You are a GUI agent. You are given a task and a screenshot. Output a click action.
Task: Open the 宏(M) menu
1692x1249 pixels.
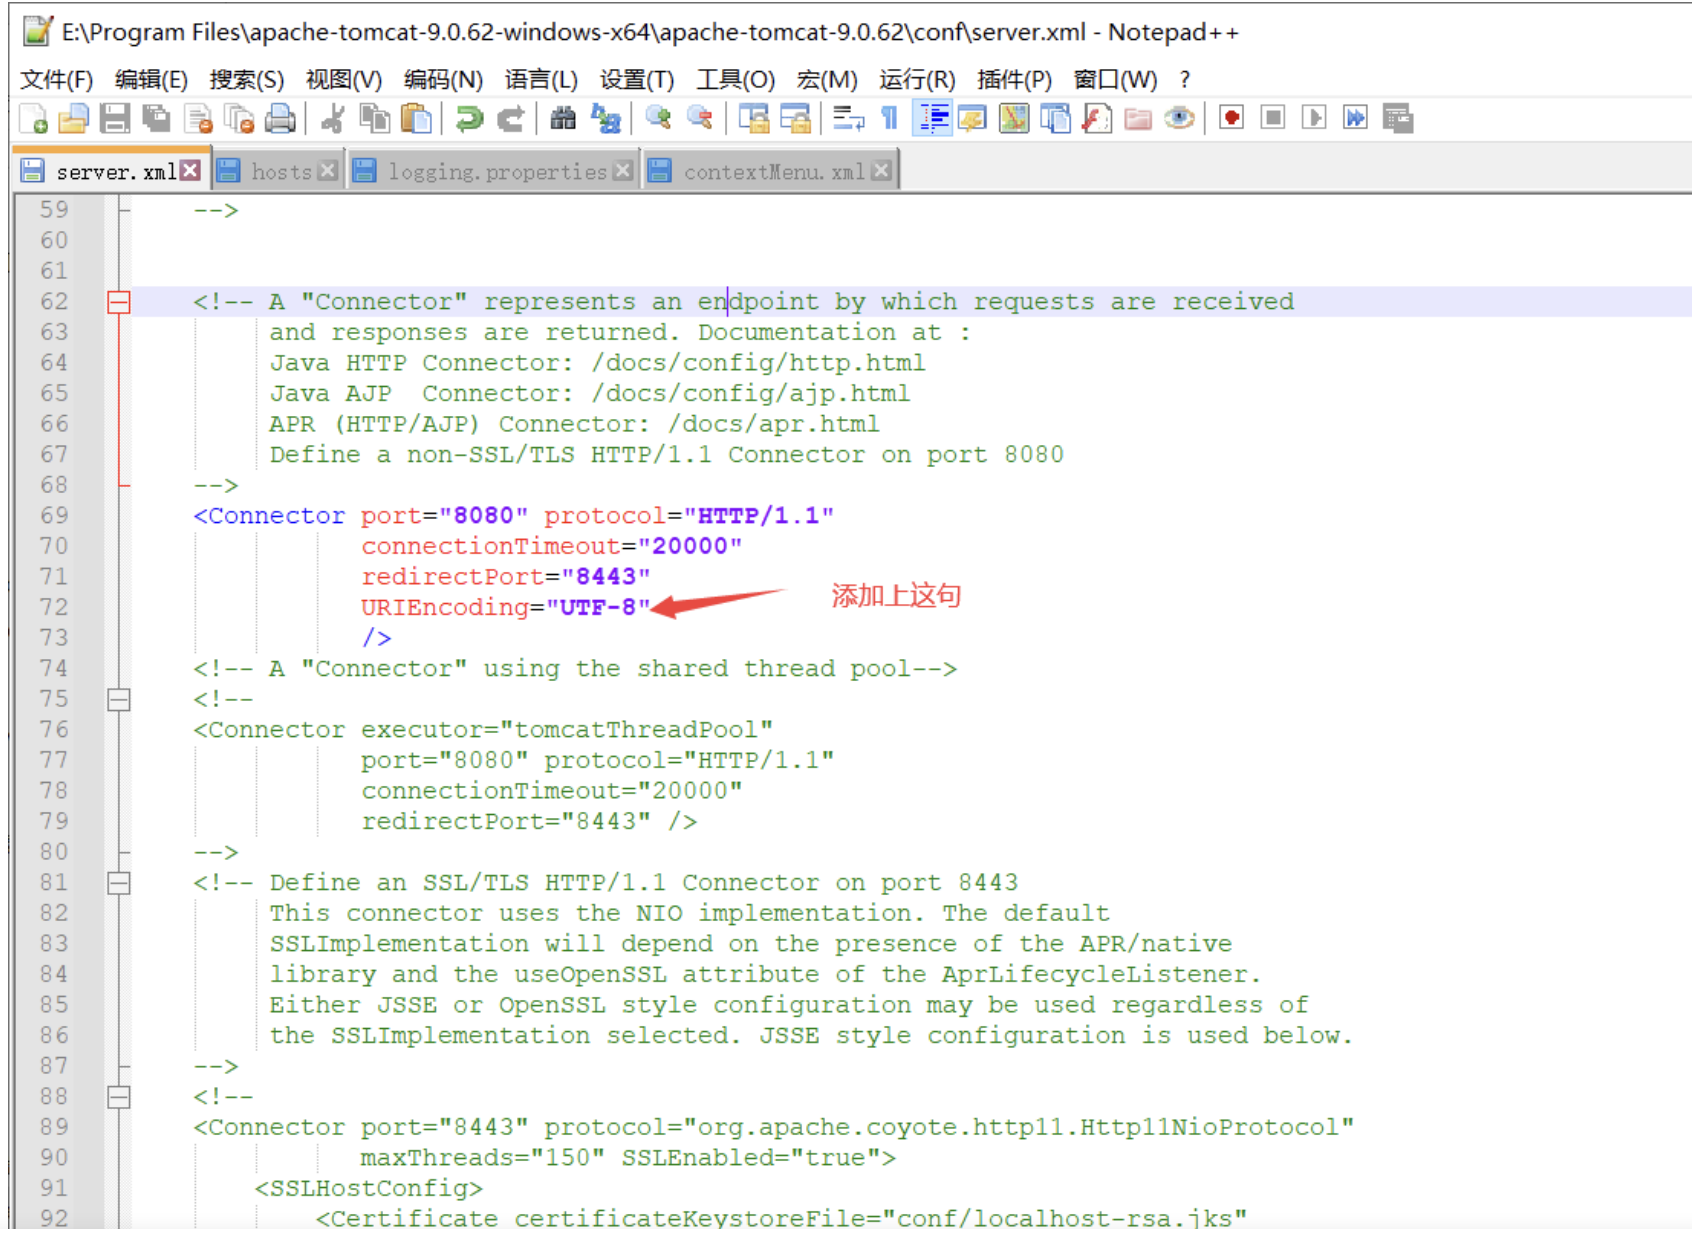click(x=826, y=79)
